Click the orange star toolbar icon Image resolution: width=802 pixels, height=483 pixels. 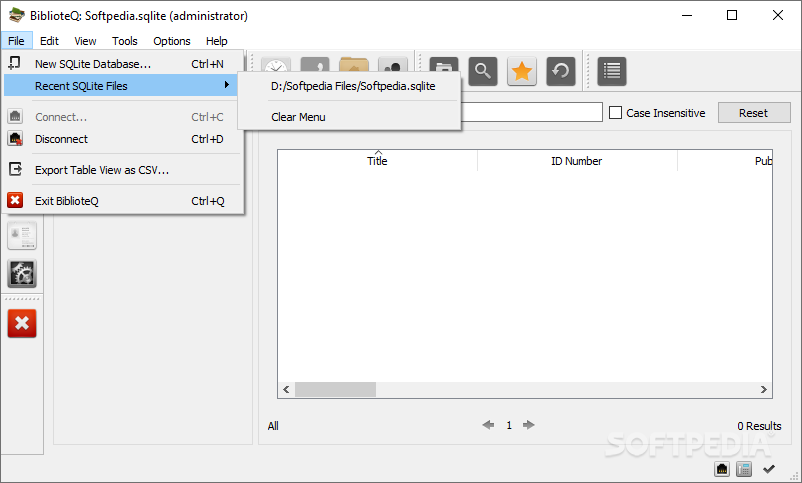click(522, 71)
